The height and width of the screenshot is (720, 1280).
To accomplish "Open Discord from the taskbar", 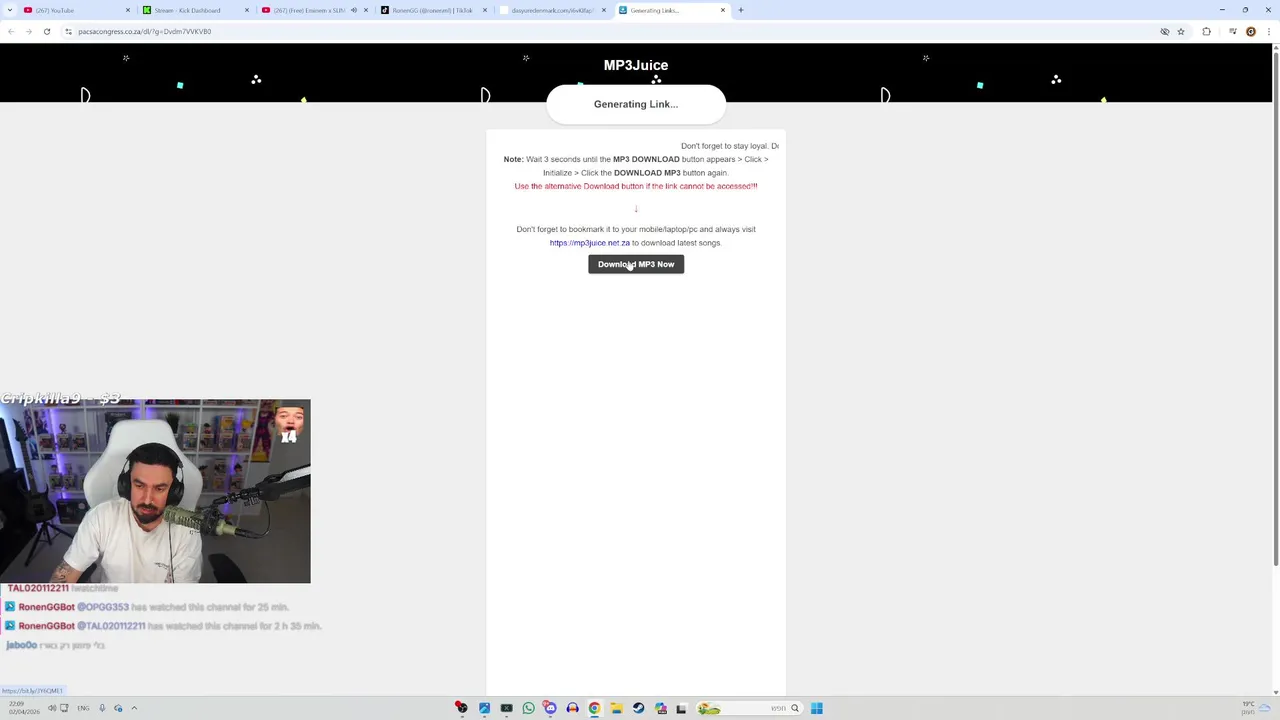I will pos(550,708).
